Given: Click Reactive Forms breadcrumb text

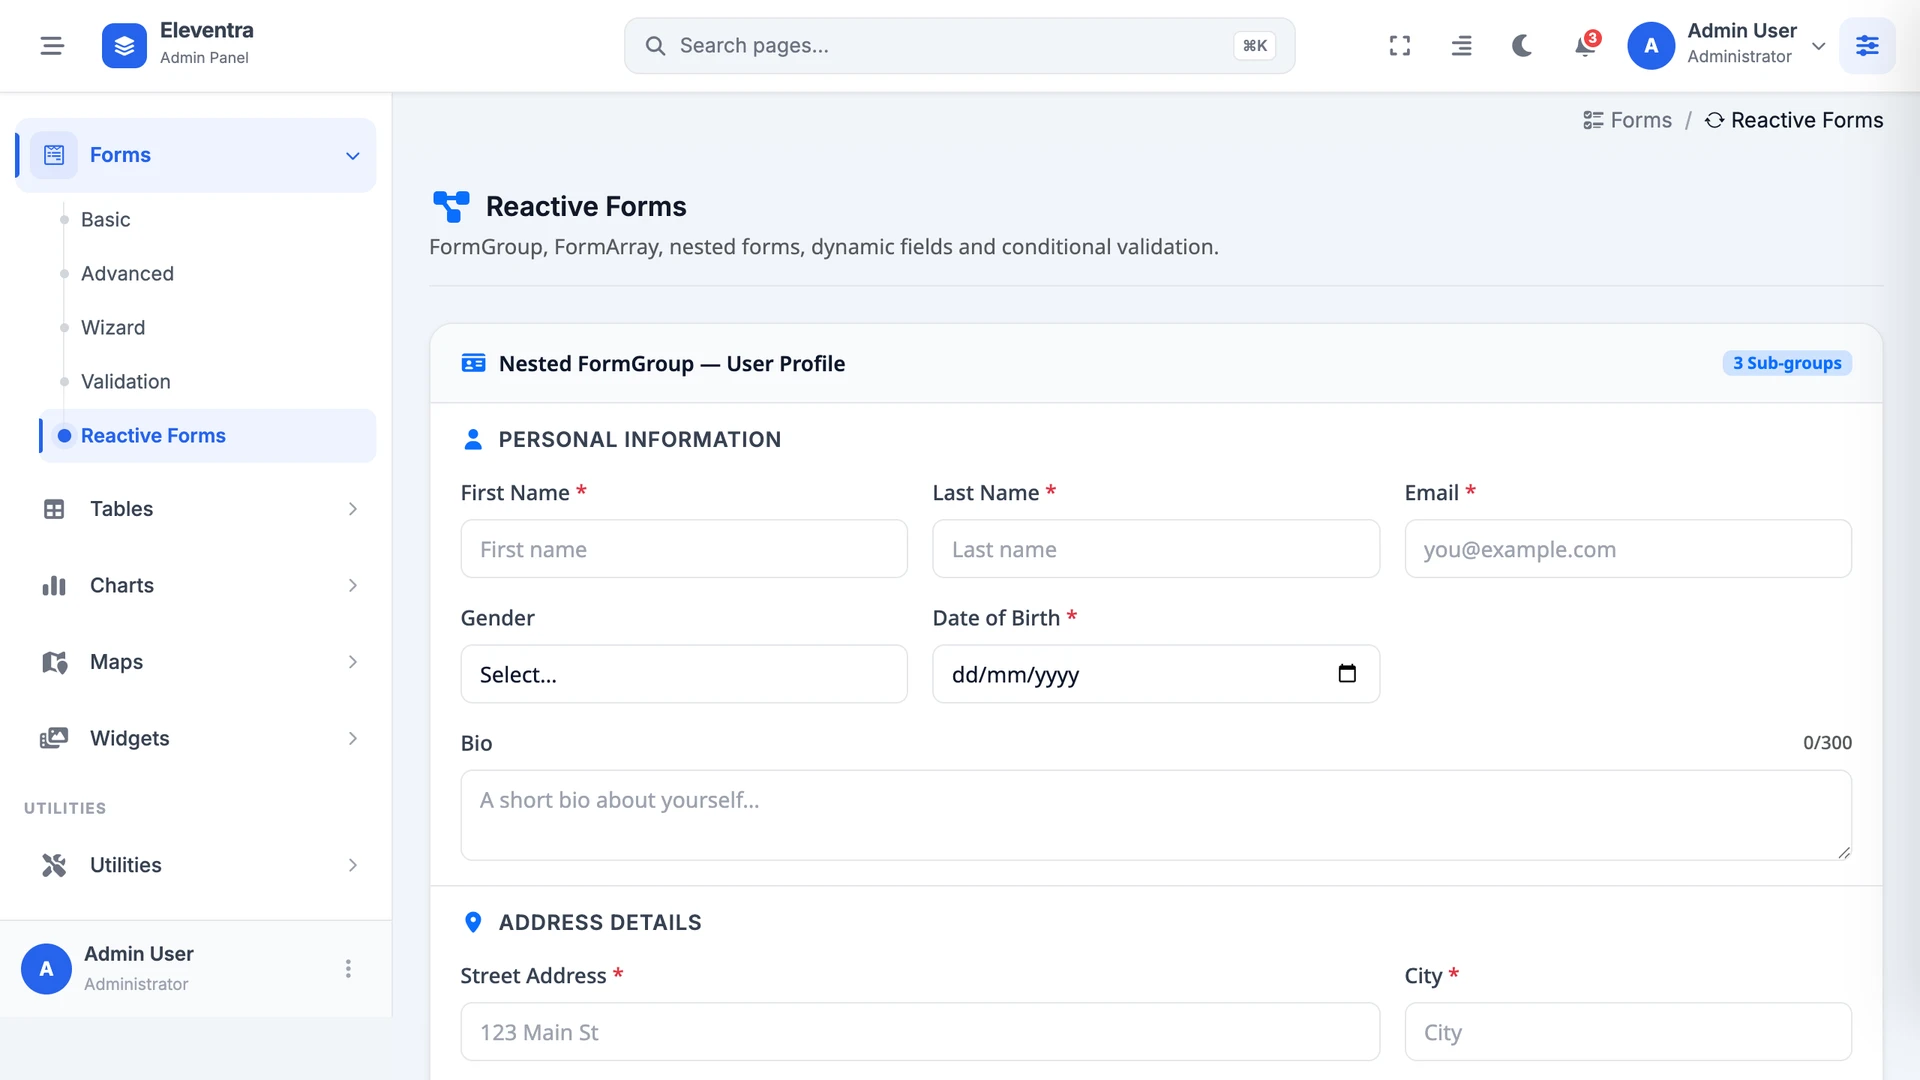Looking at the screenshot, I should (x=1807, y=120).
